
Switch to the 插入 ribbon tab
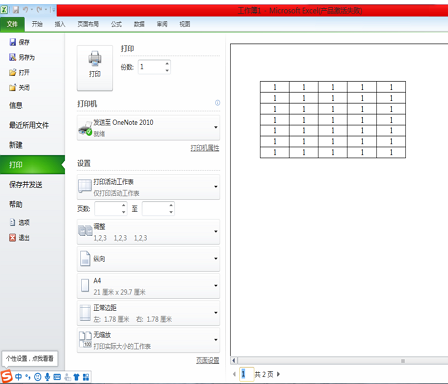[60, 24]
